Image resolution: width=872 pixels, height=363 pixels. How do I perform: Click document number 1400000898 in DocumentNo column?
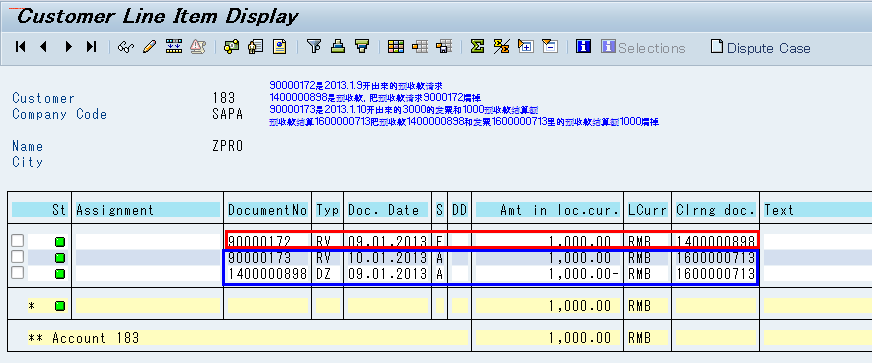[x=267, y=274]
